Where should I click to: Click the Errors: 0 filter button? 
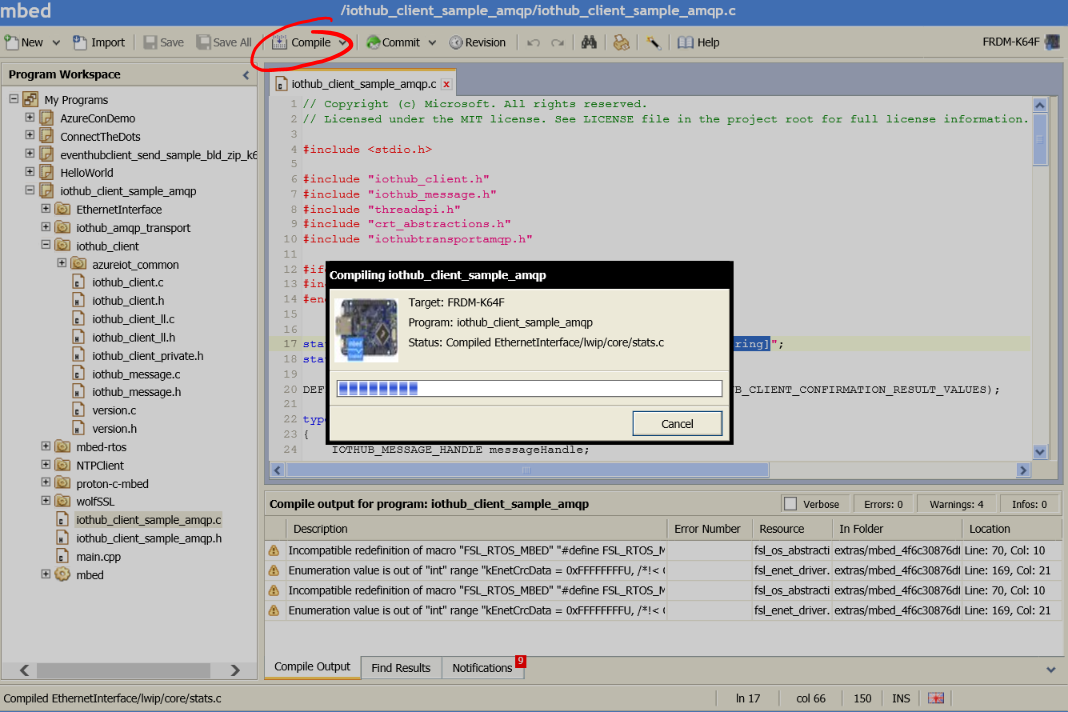point(883,504)
